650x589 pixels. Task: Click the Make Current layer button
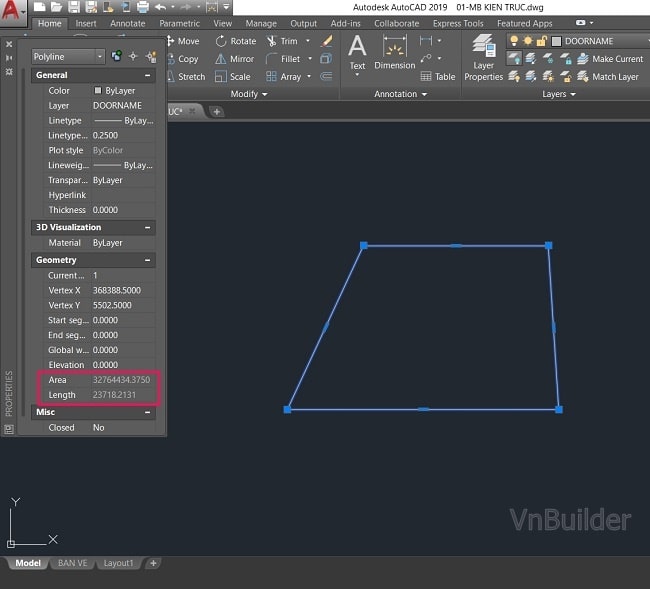[x=608, y=59]
